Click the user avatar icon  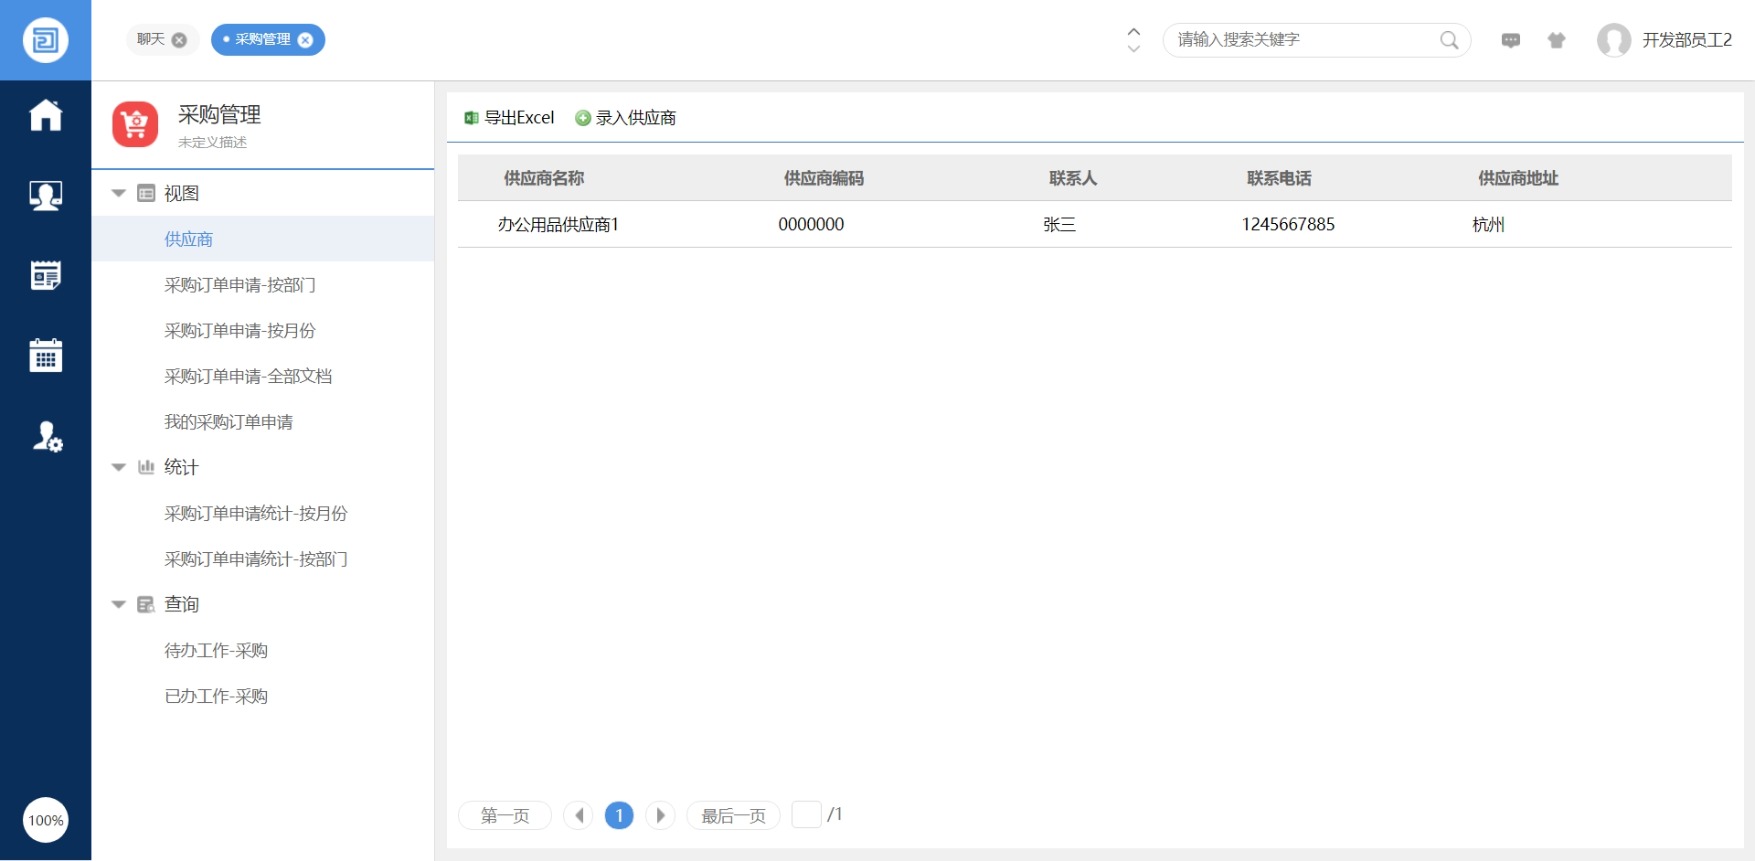click(x=1613, y=40)
